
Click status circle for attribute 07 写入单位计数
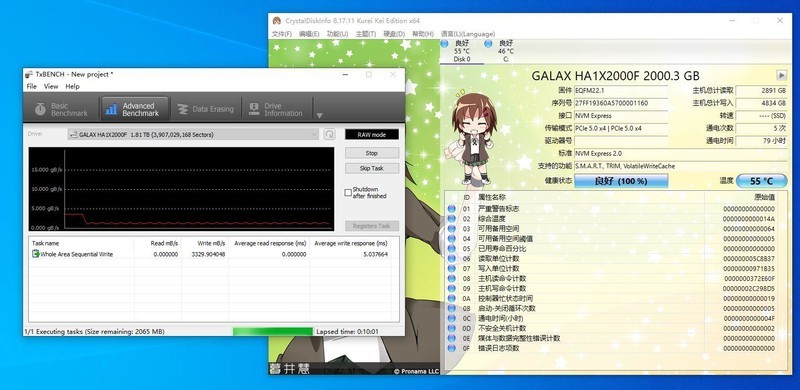click(x=452, y=269)
